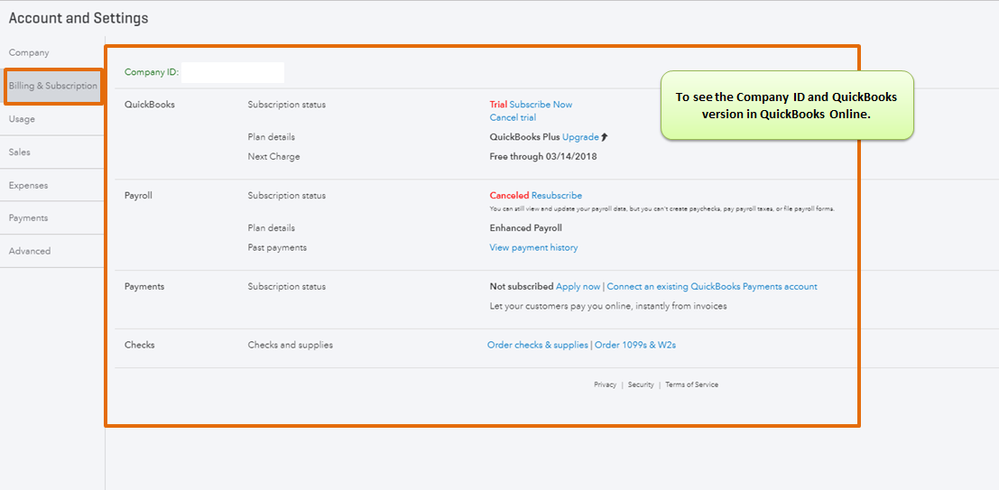Click the Company ID label
Screen dimensions: 999x490
click(x=152, y=73)
